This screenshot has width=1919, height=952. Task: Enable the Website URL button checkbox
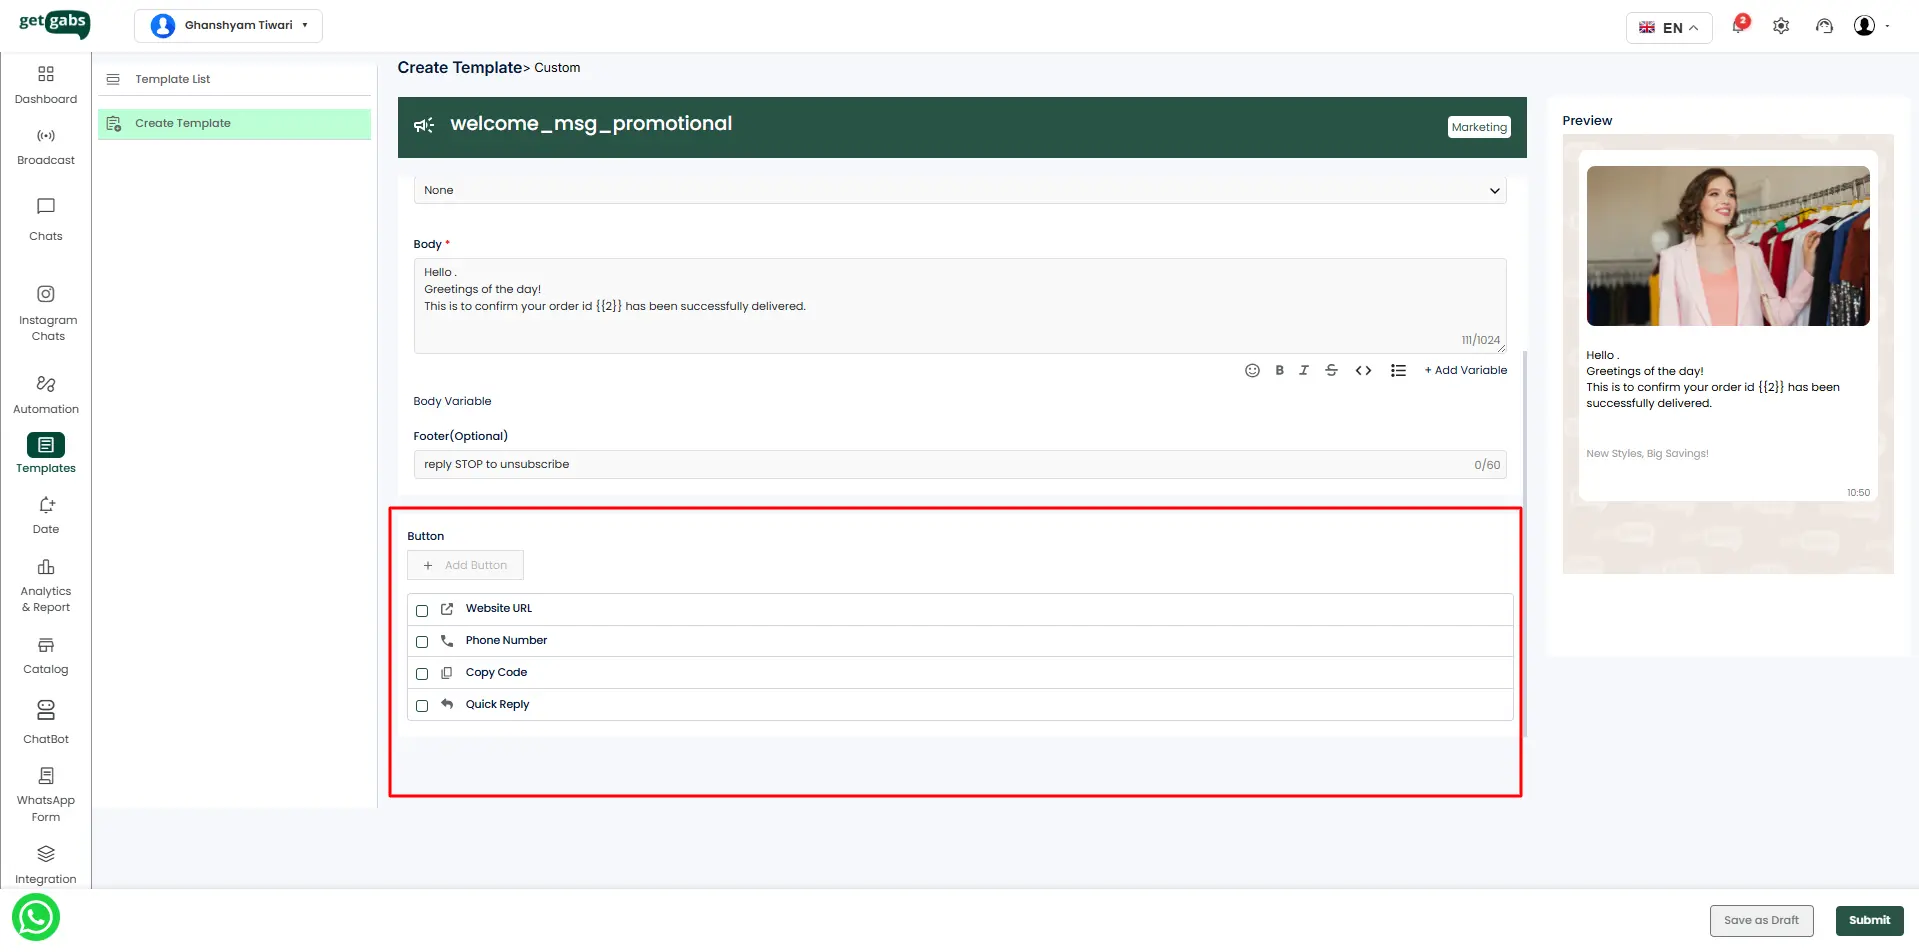coord(422,610)
